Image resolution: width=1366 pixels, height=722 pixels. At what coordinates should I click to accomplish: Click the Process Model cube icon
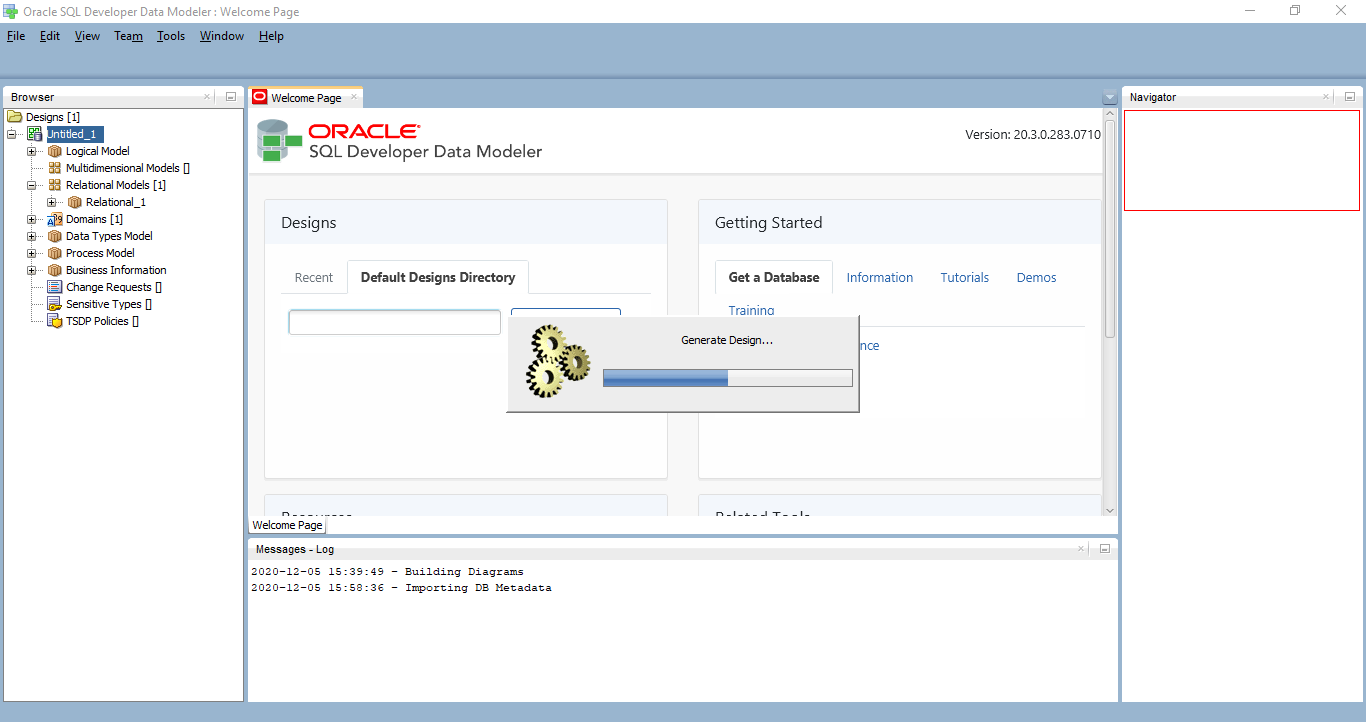pos(55,253)
